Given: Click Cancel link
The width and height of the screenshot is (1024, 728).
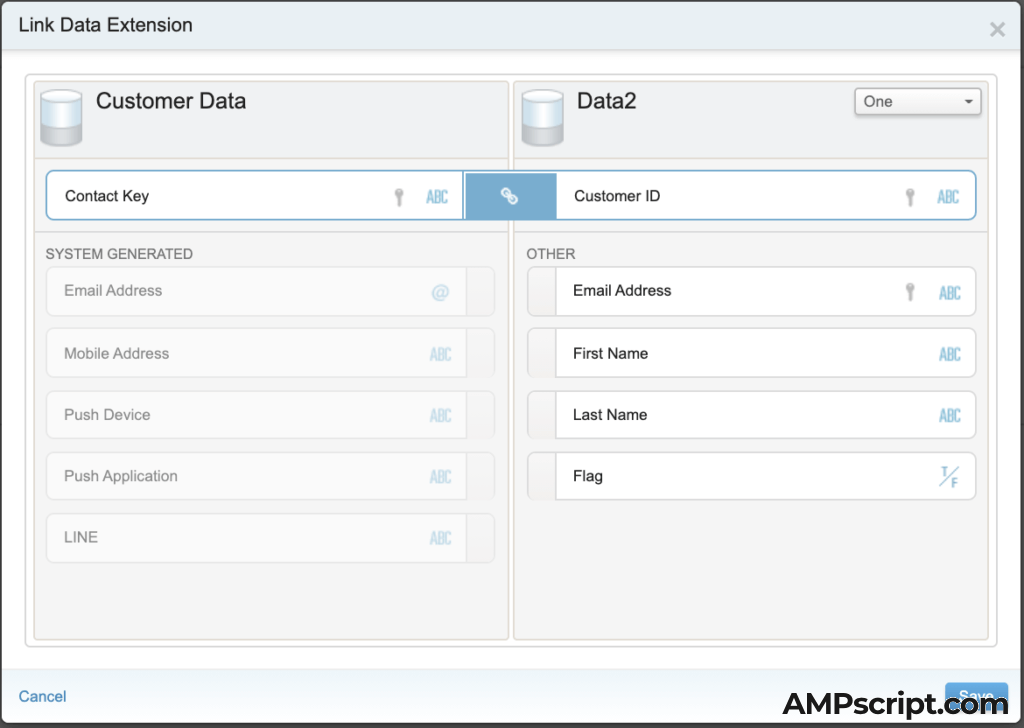Looking at the screenshot, I should coord(43,696).
